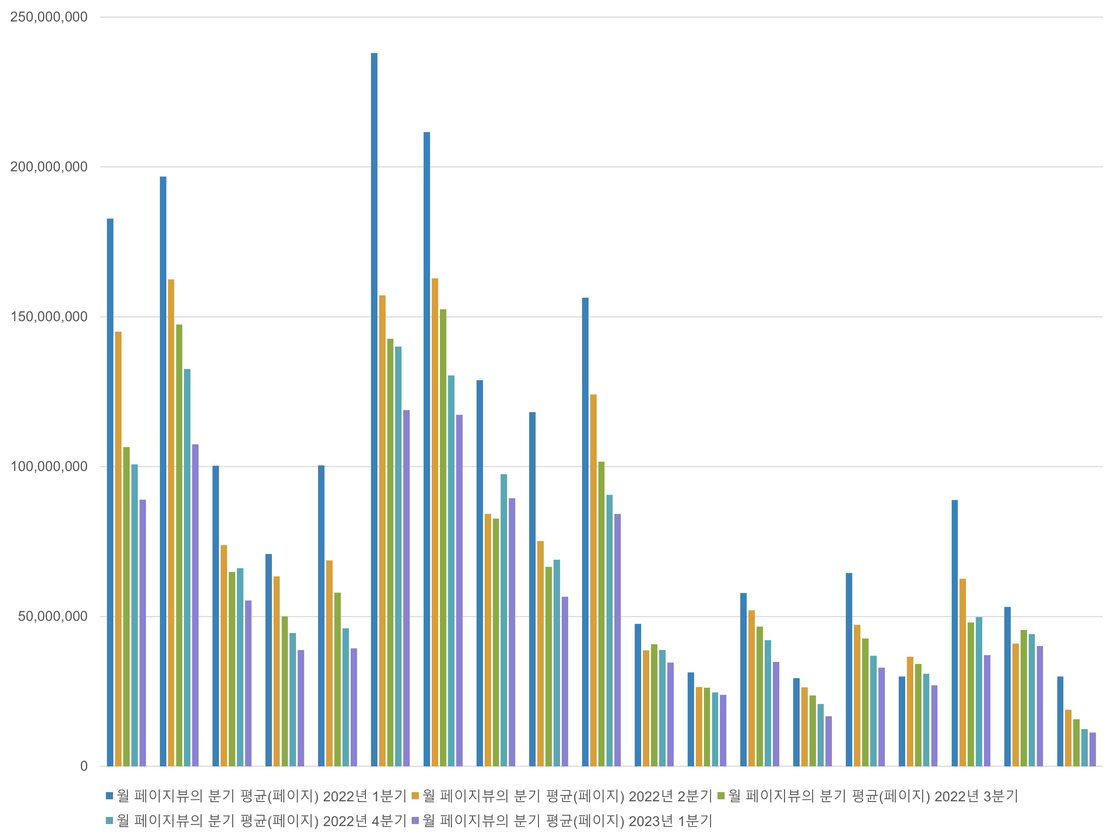Click the rightmost purple bar
Screen dimensions: 1120x840
click(1093, 749)
